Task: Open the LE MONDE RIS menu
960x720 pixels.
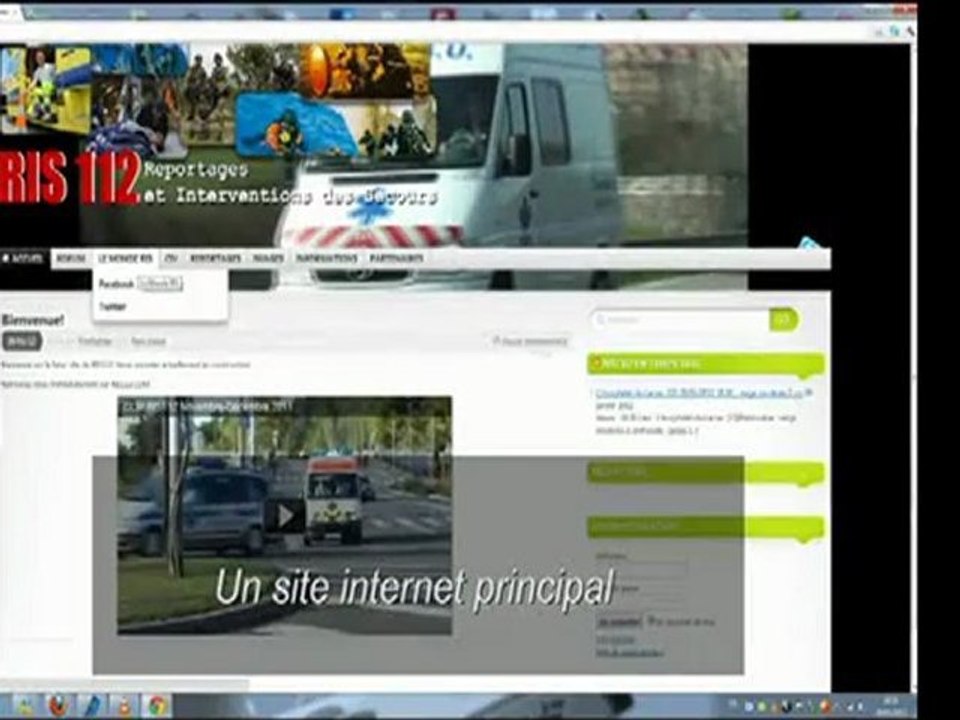Action: [126, 259]
